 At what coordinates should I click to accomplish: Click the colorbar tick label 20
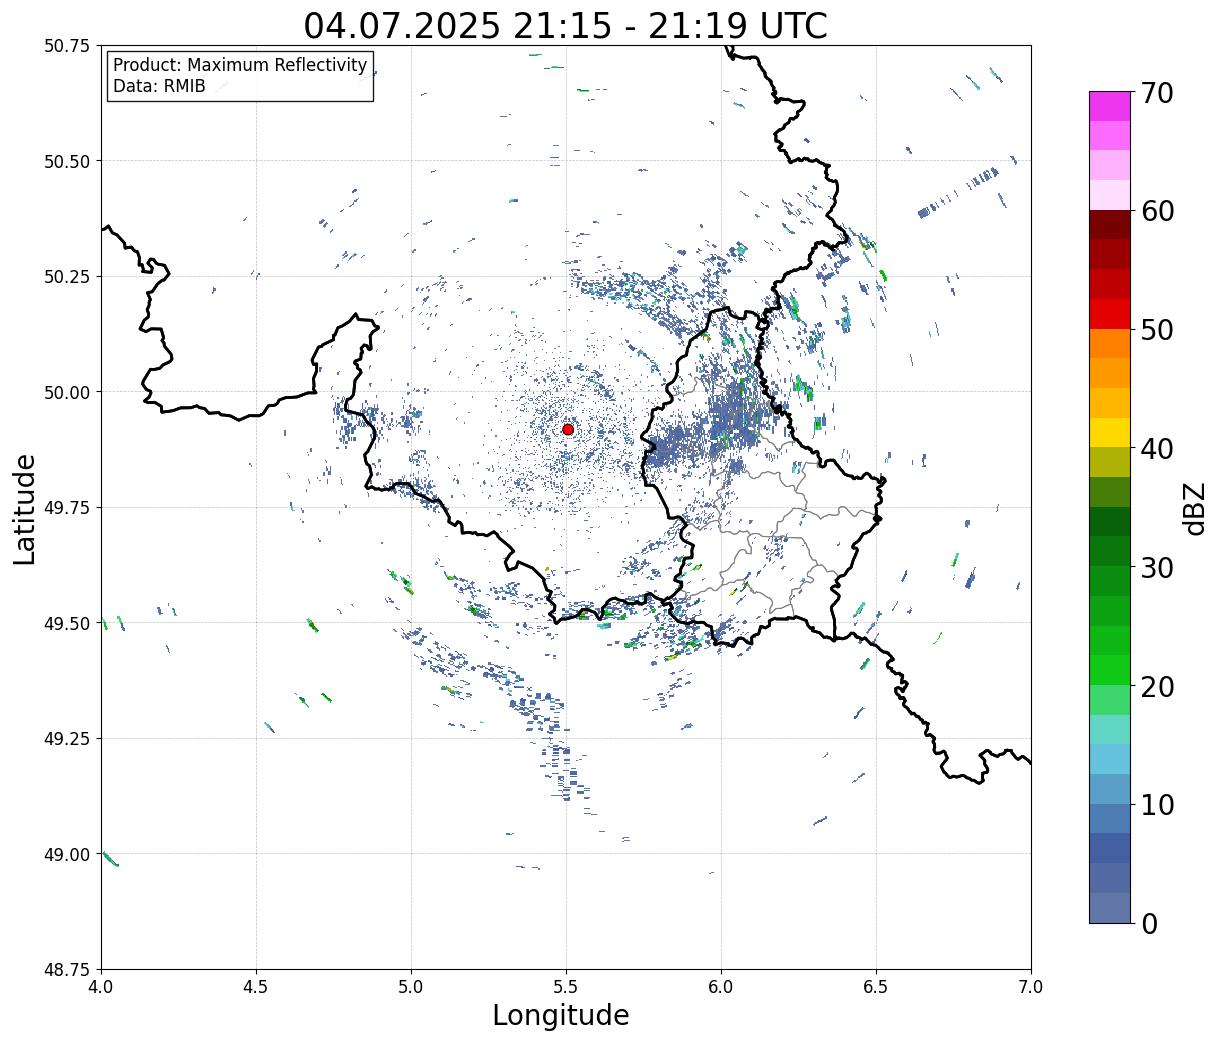(x=1156, y=686)
